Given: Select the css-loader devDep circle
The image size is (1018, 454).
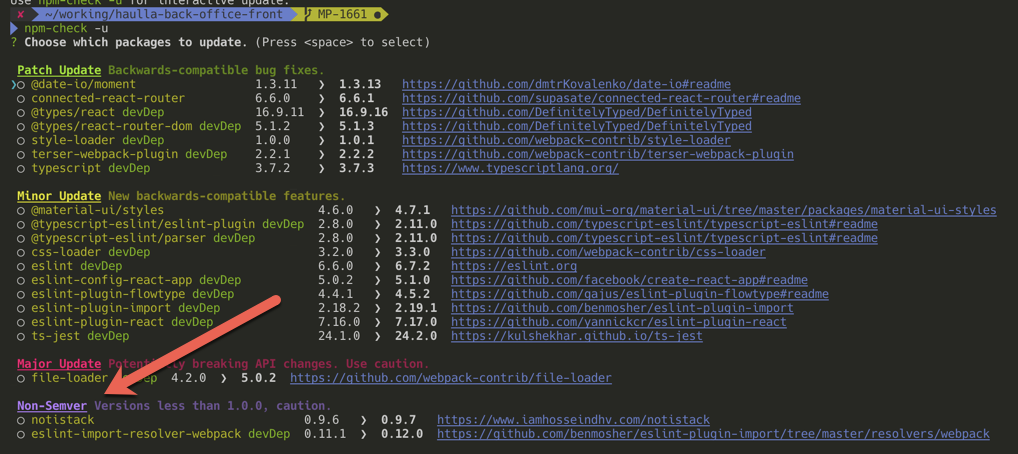Looking at the screenshot, I should pyautogui.click(x=21, y=252).
